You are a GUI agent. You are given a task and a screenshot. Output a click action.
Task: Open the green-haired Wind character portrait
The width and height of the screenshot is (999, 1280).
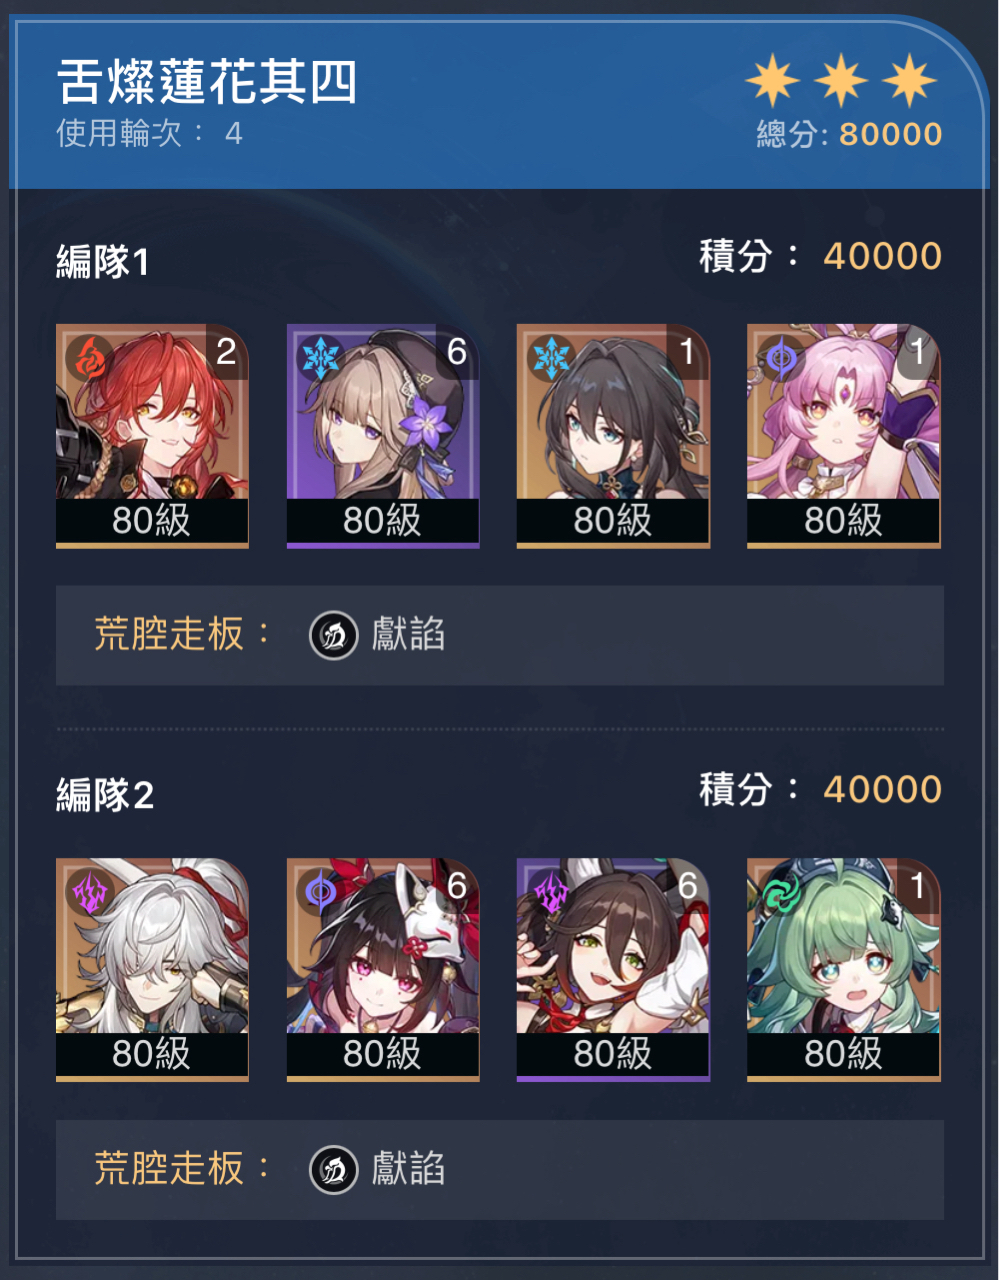coord(844,969)
